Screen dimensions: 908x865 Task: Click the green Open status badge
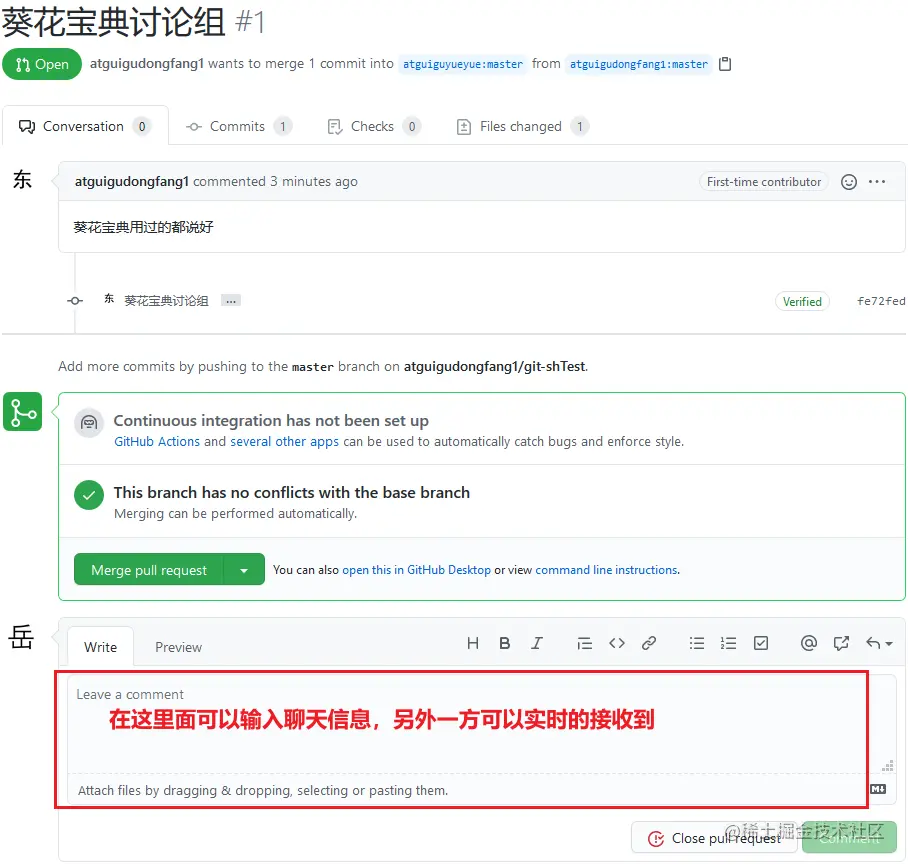point(42,64)
